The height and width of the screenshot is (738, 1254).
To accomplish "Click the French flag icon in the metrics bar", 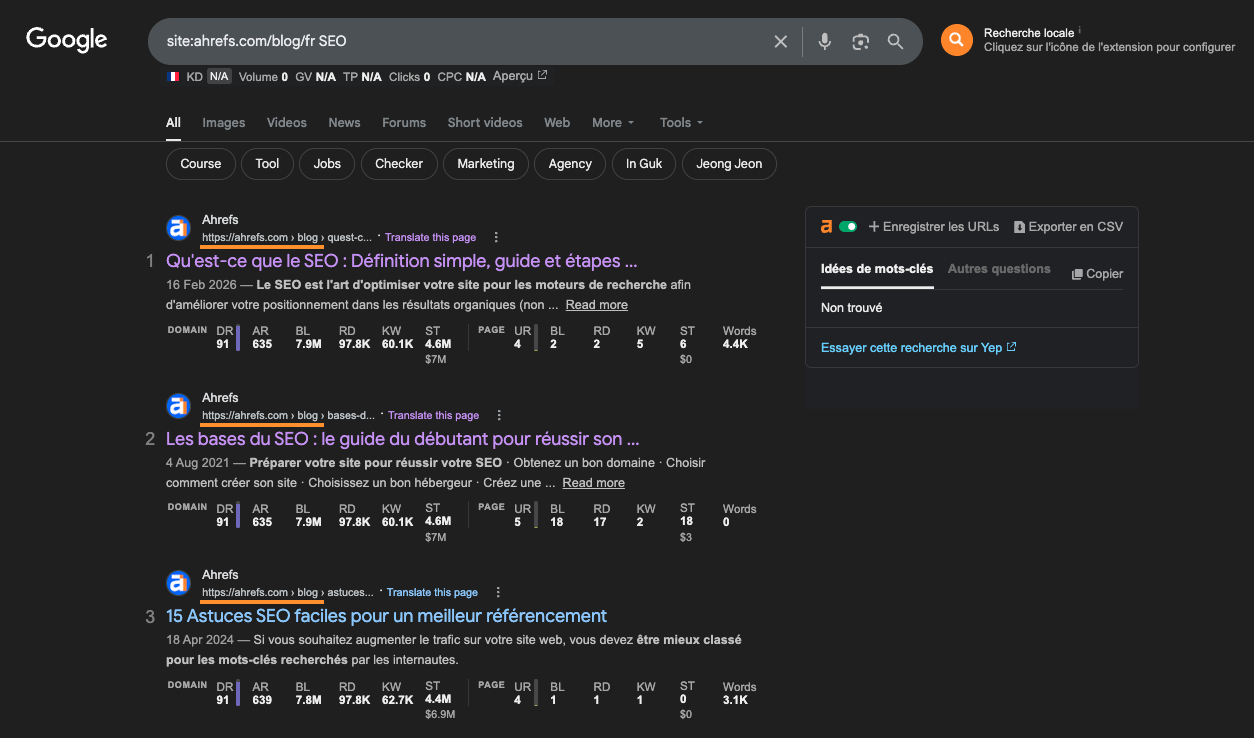I will coord(172,76).
